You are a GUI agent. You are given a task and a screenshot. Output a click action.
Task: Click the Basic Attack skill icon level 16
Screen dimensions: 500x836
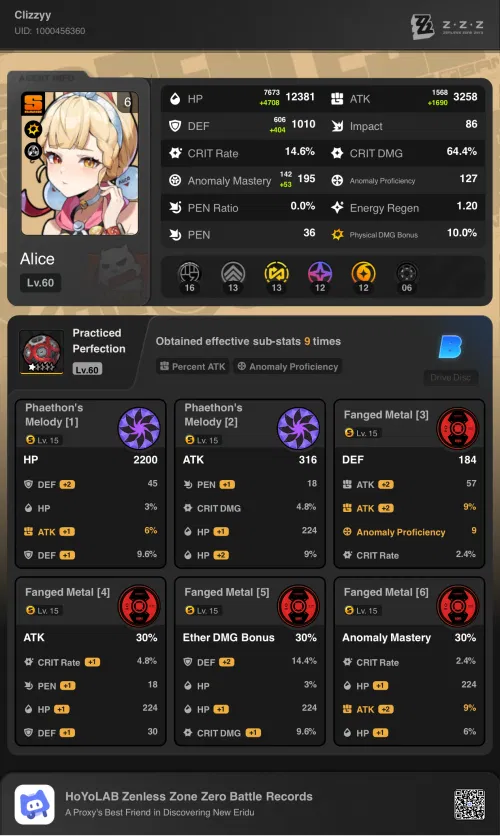189,275
